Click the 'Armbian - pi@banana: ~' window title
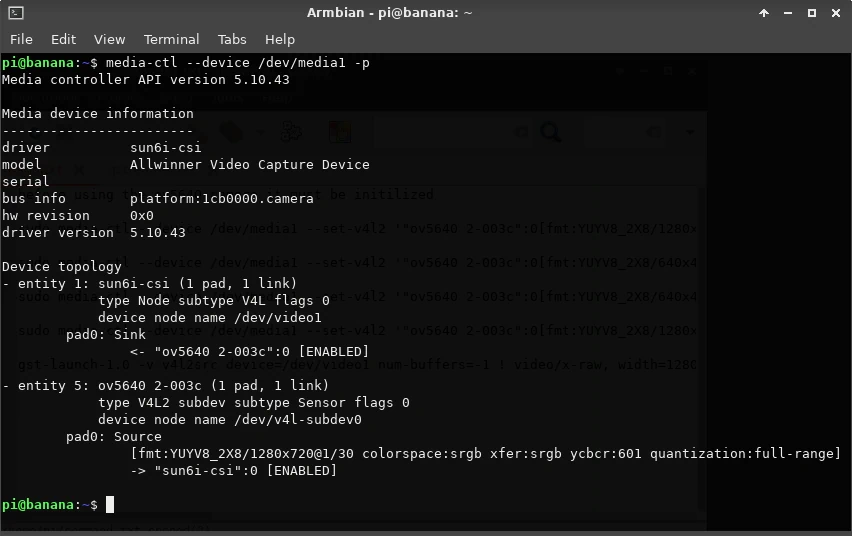Screen dimensions: 852x536 pos(390,13)
